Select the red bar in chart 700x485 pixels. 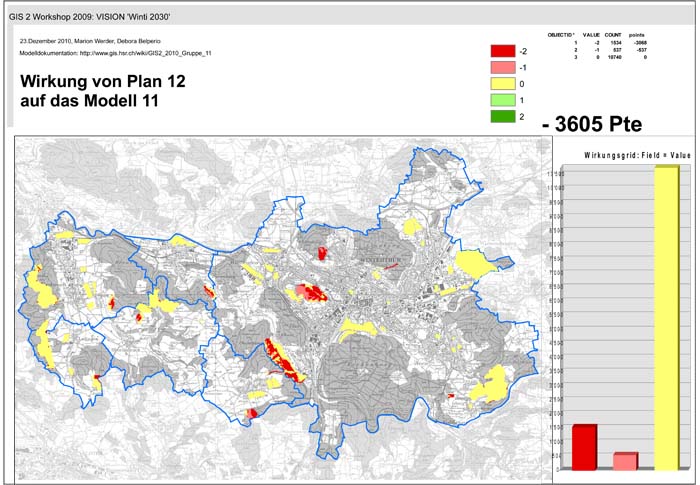point(584,447)
